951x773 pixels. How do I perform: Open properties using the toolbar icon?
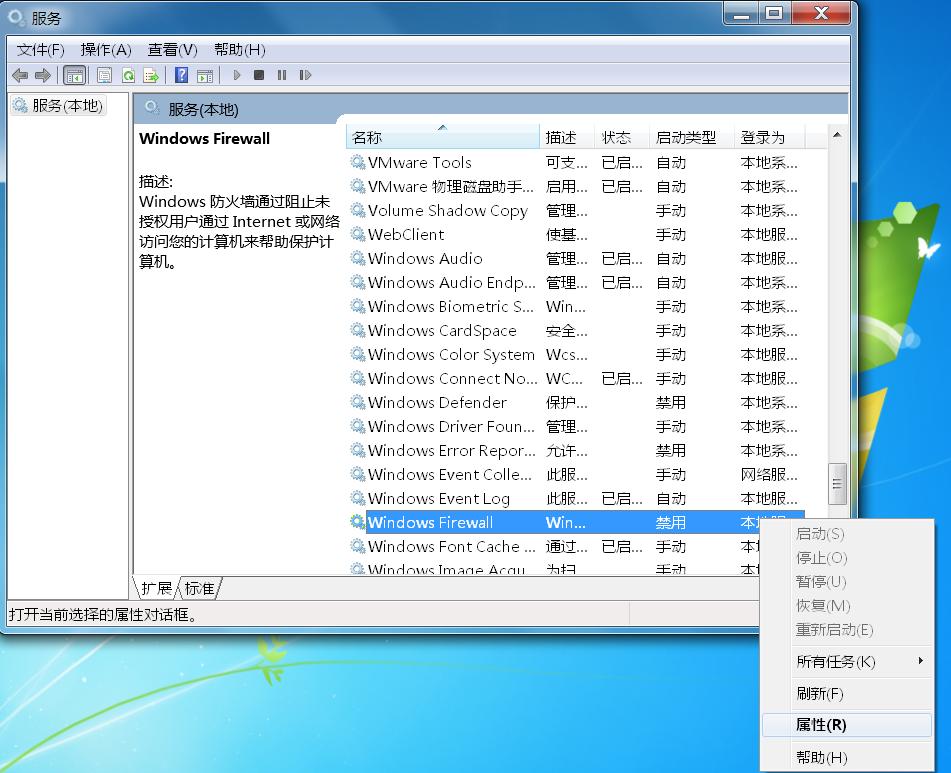click(104, 75)
